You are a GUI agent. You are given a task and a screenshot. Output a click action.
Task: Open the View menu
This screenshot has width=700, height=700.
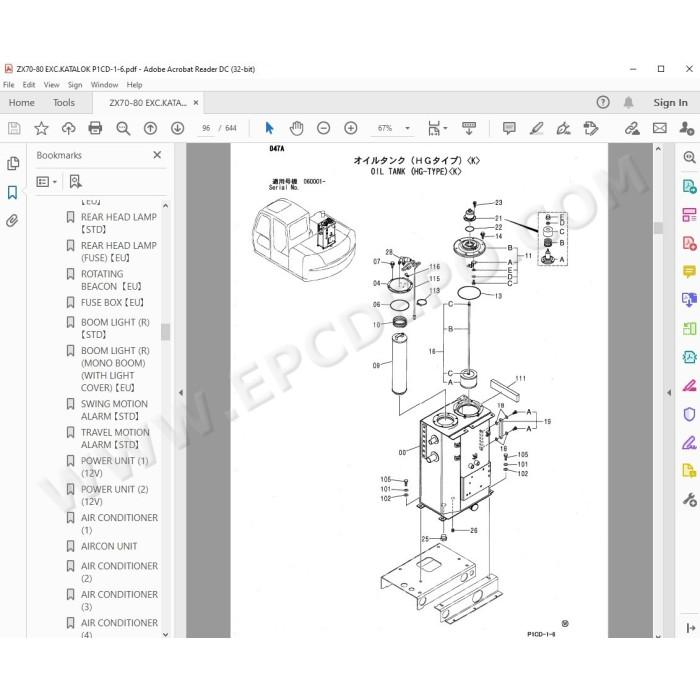[51, 85]
